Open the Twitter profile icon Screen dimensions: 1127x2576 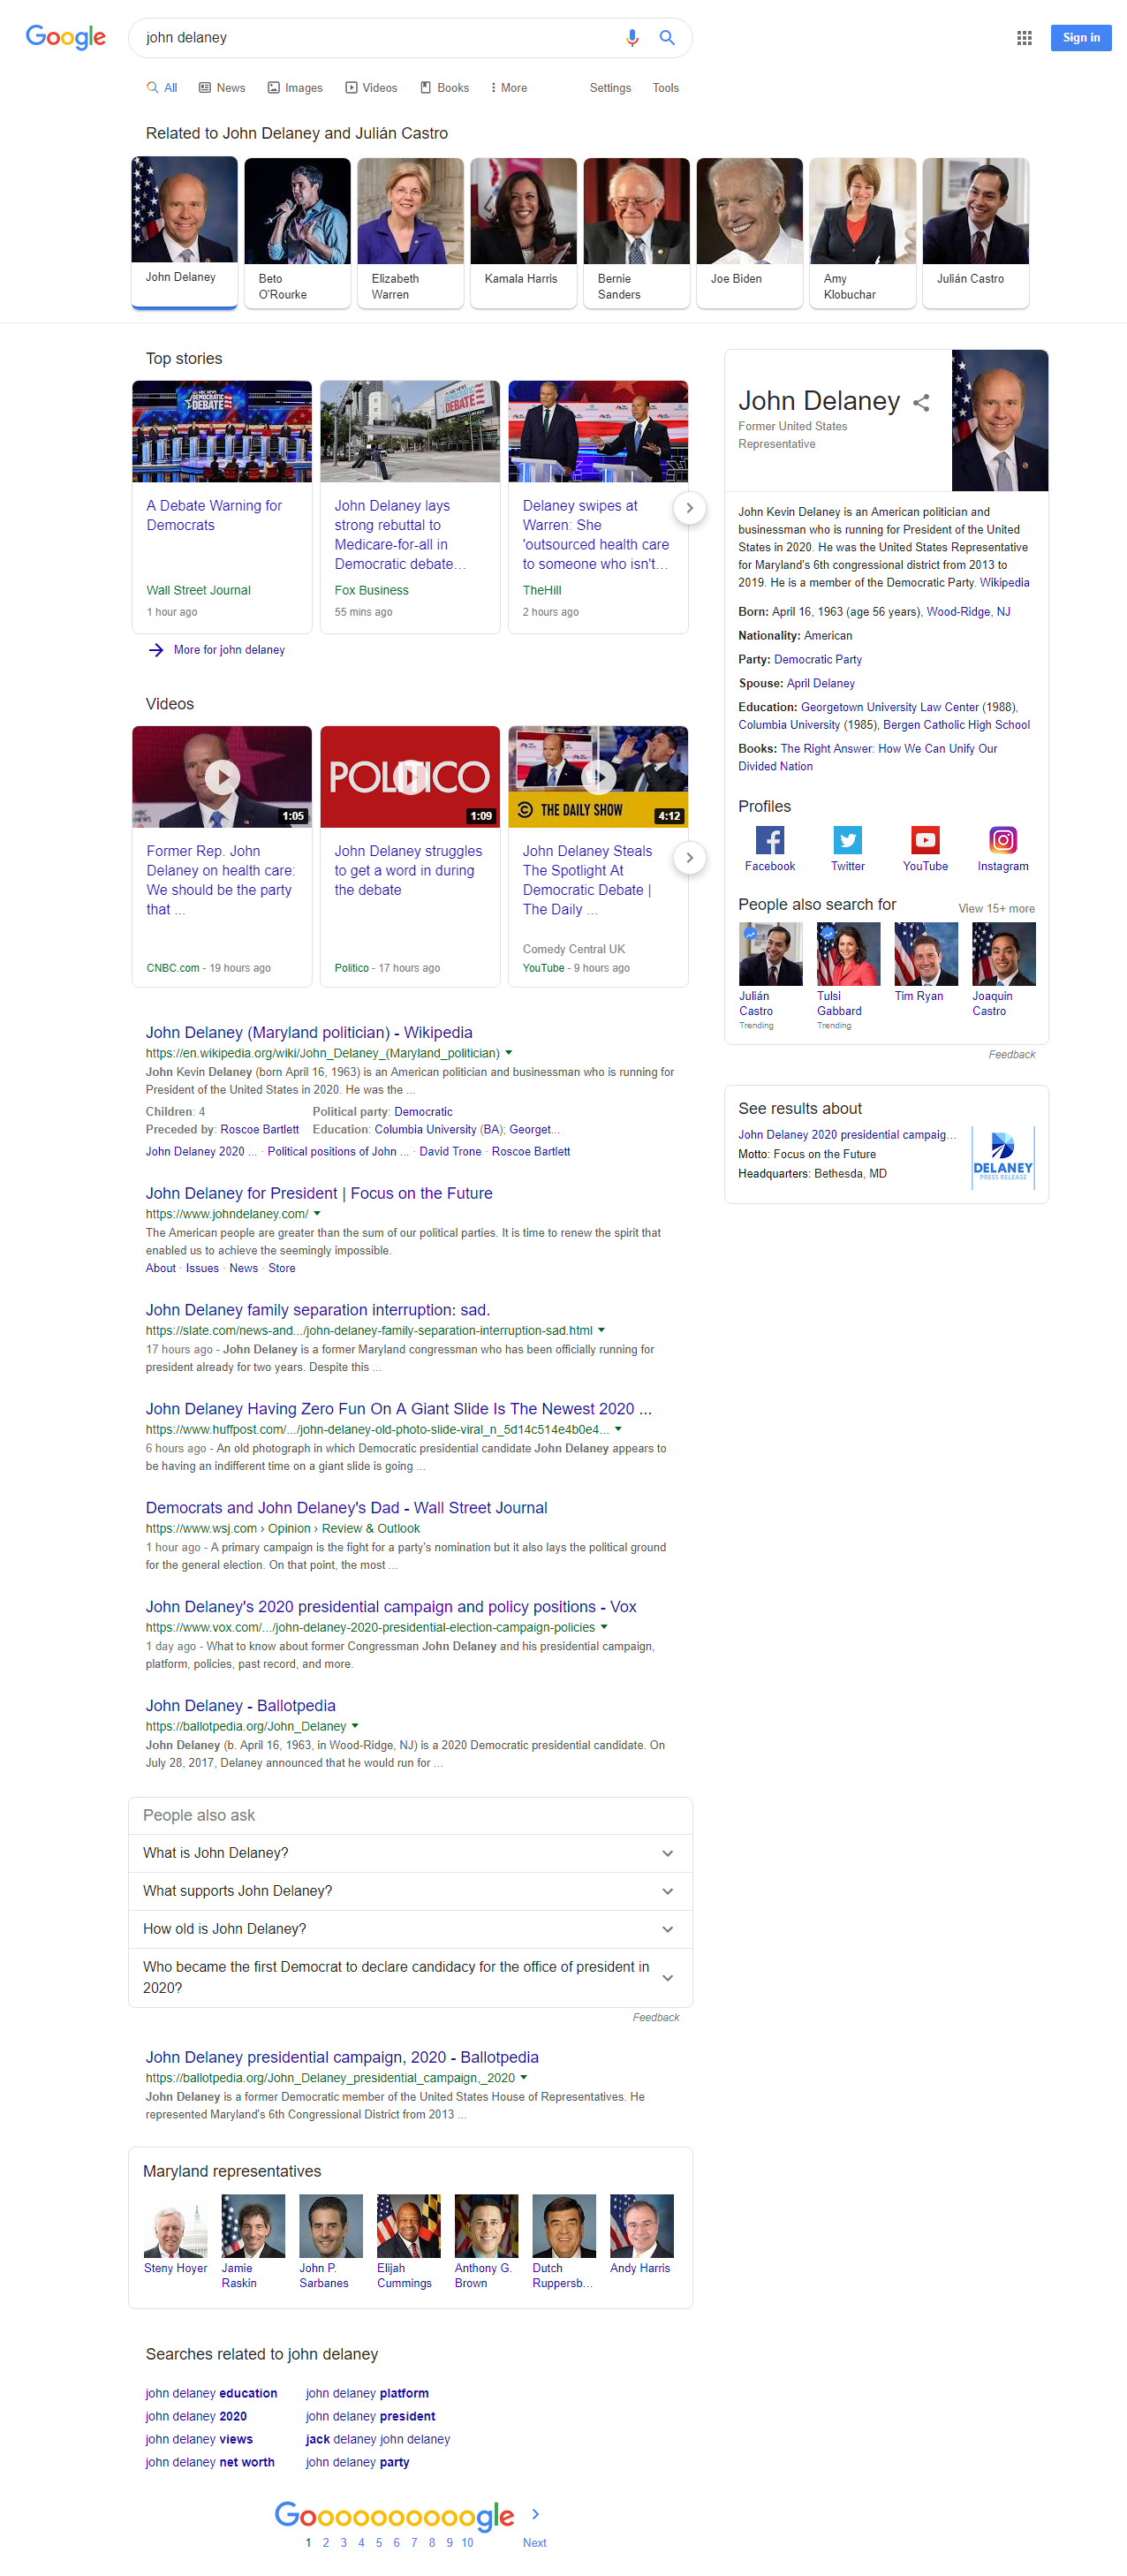tap(847, 840)
